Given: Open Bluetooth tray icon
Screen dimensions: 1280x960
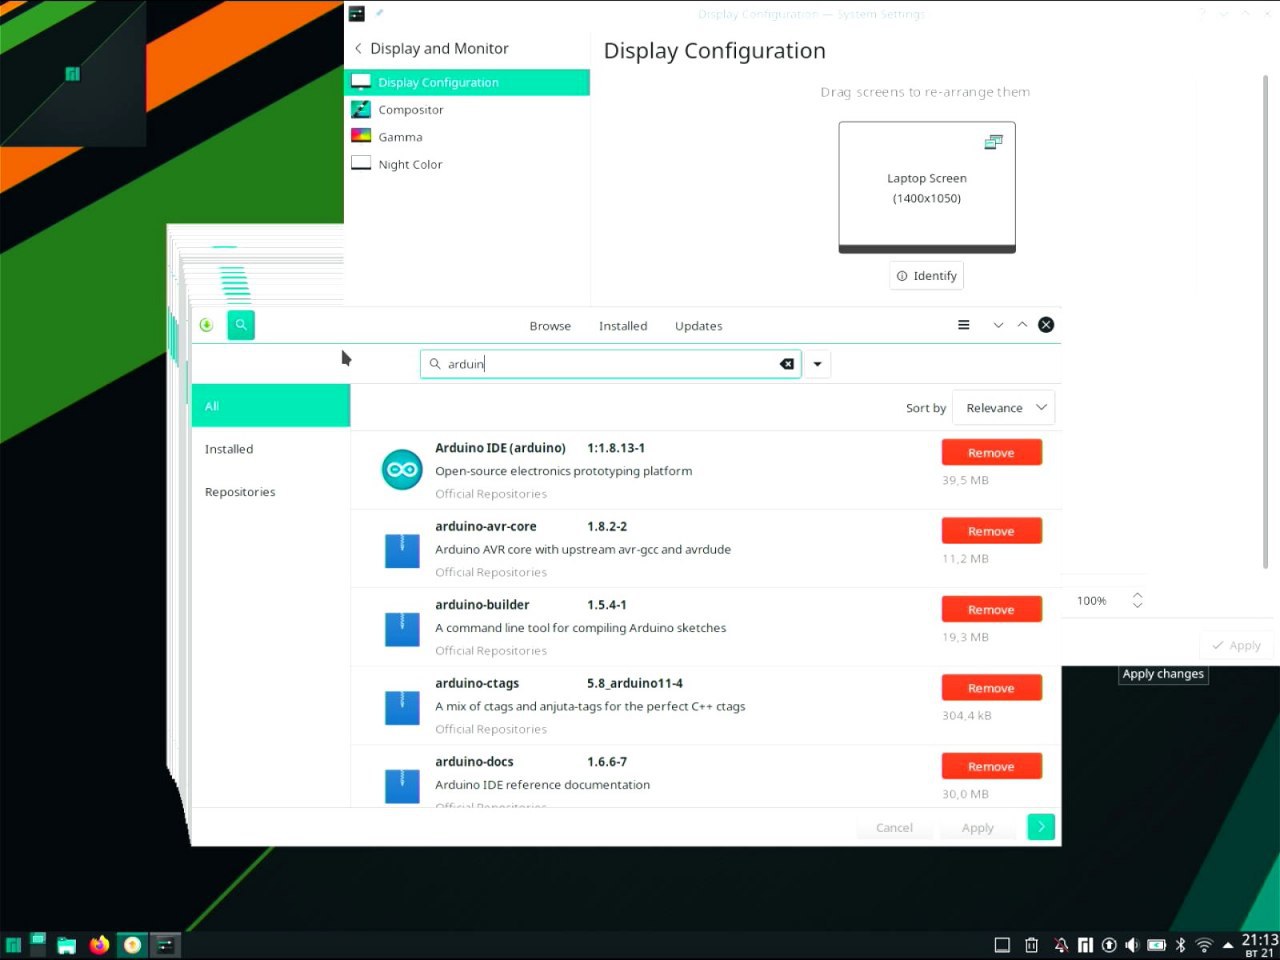Looking at the screenshot, I should point(1181,945).
